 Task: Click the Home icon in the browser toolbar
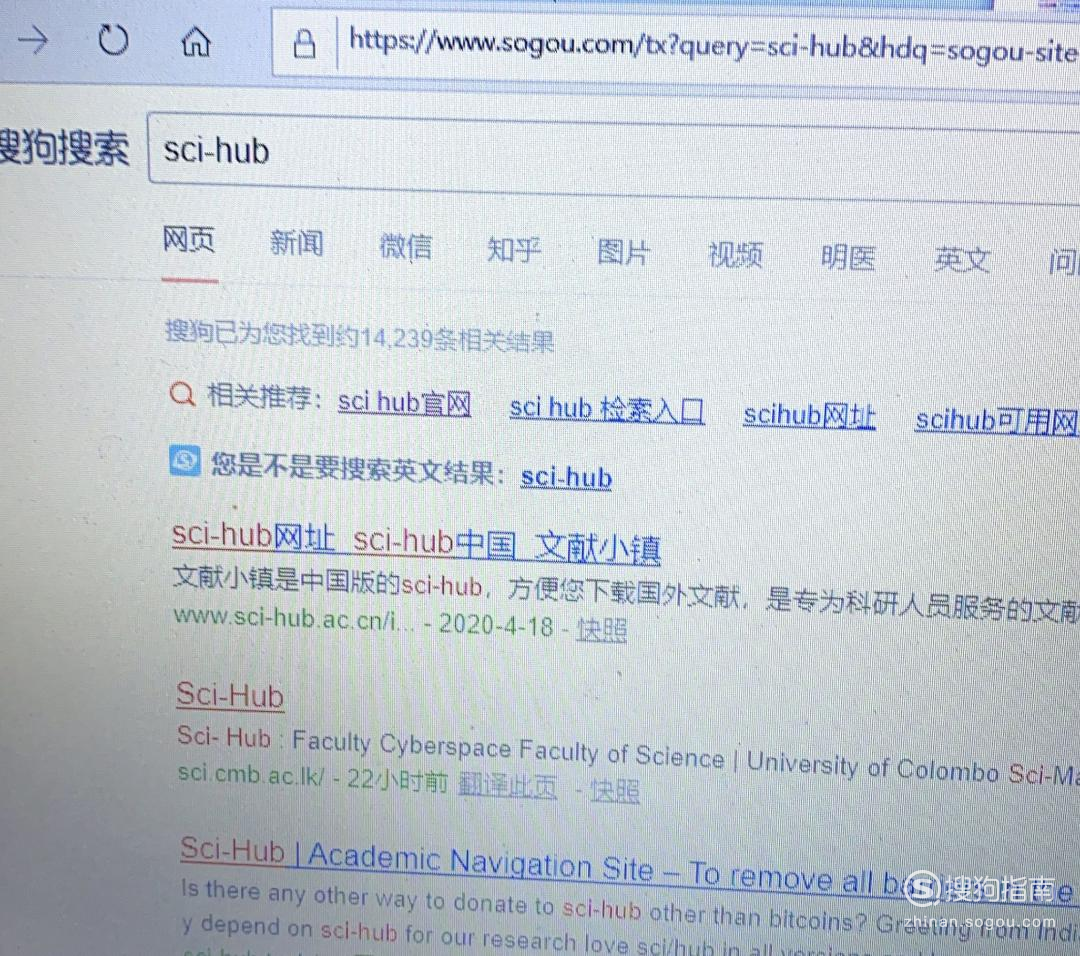(x=194, y=42)
